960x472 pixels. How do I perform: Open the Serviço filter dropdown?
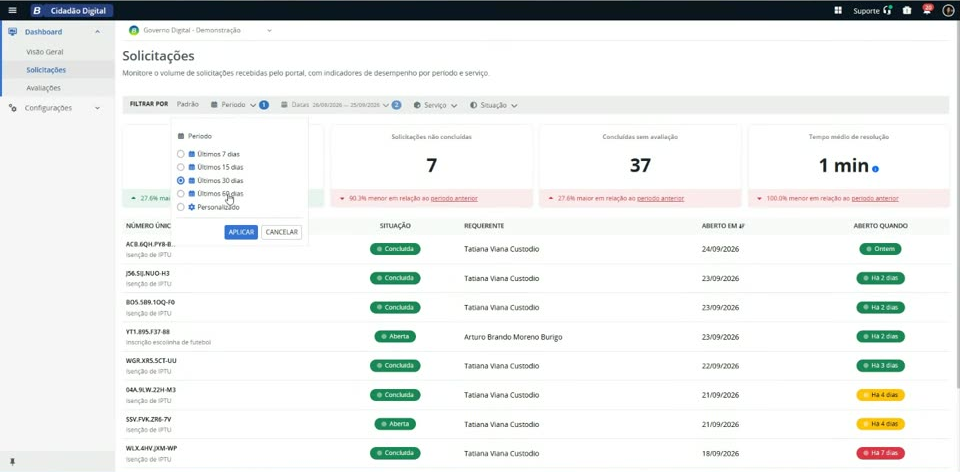(x=435, y=105)
